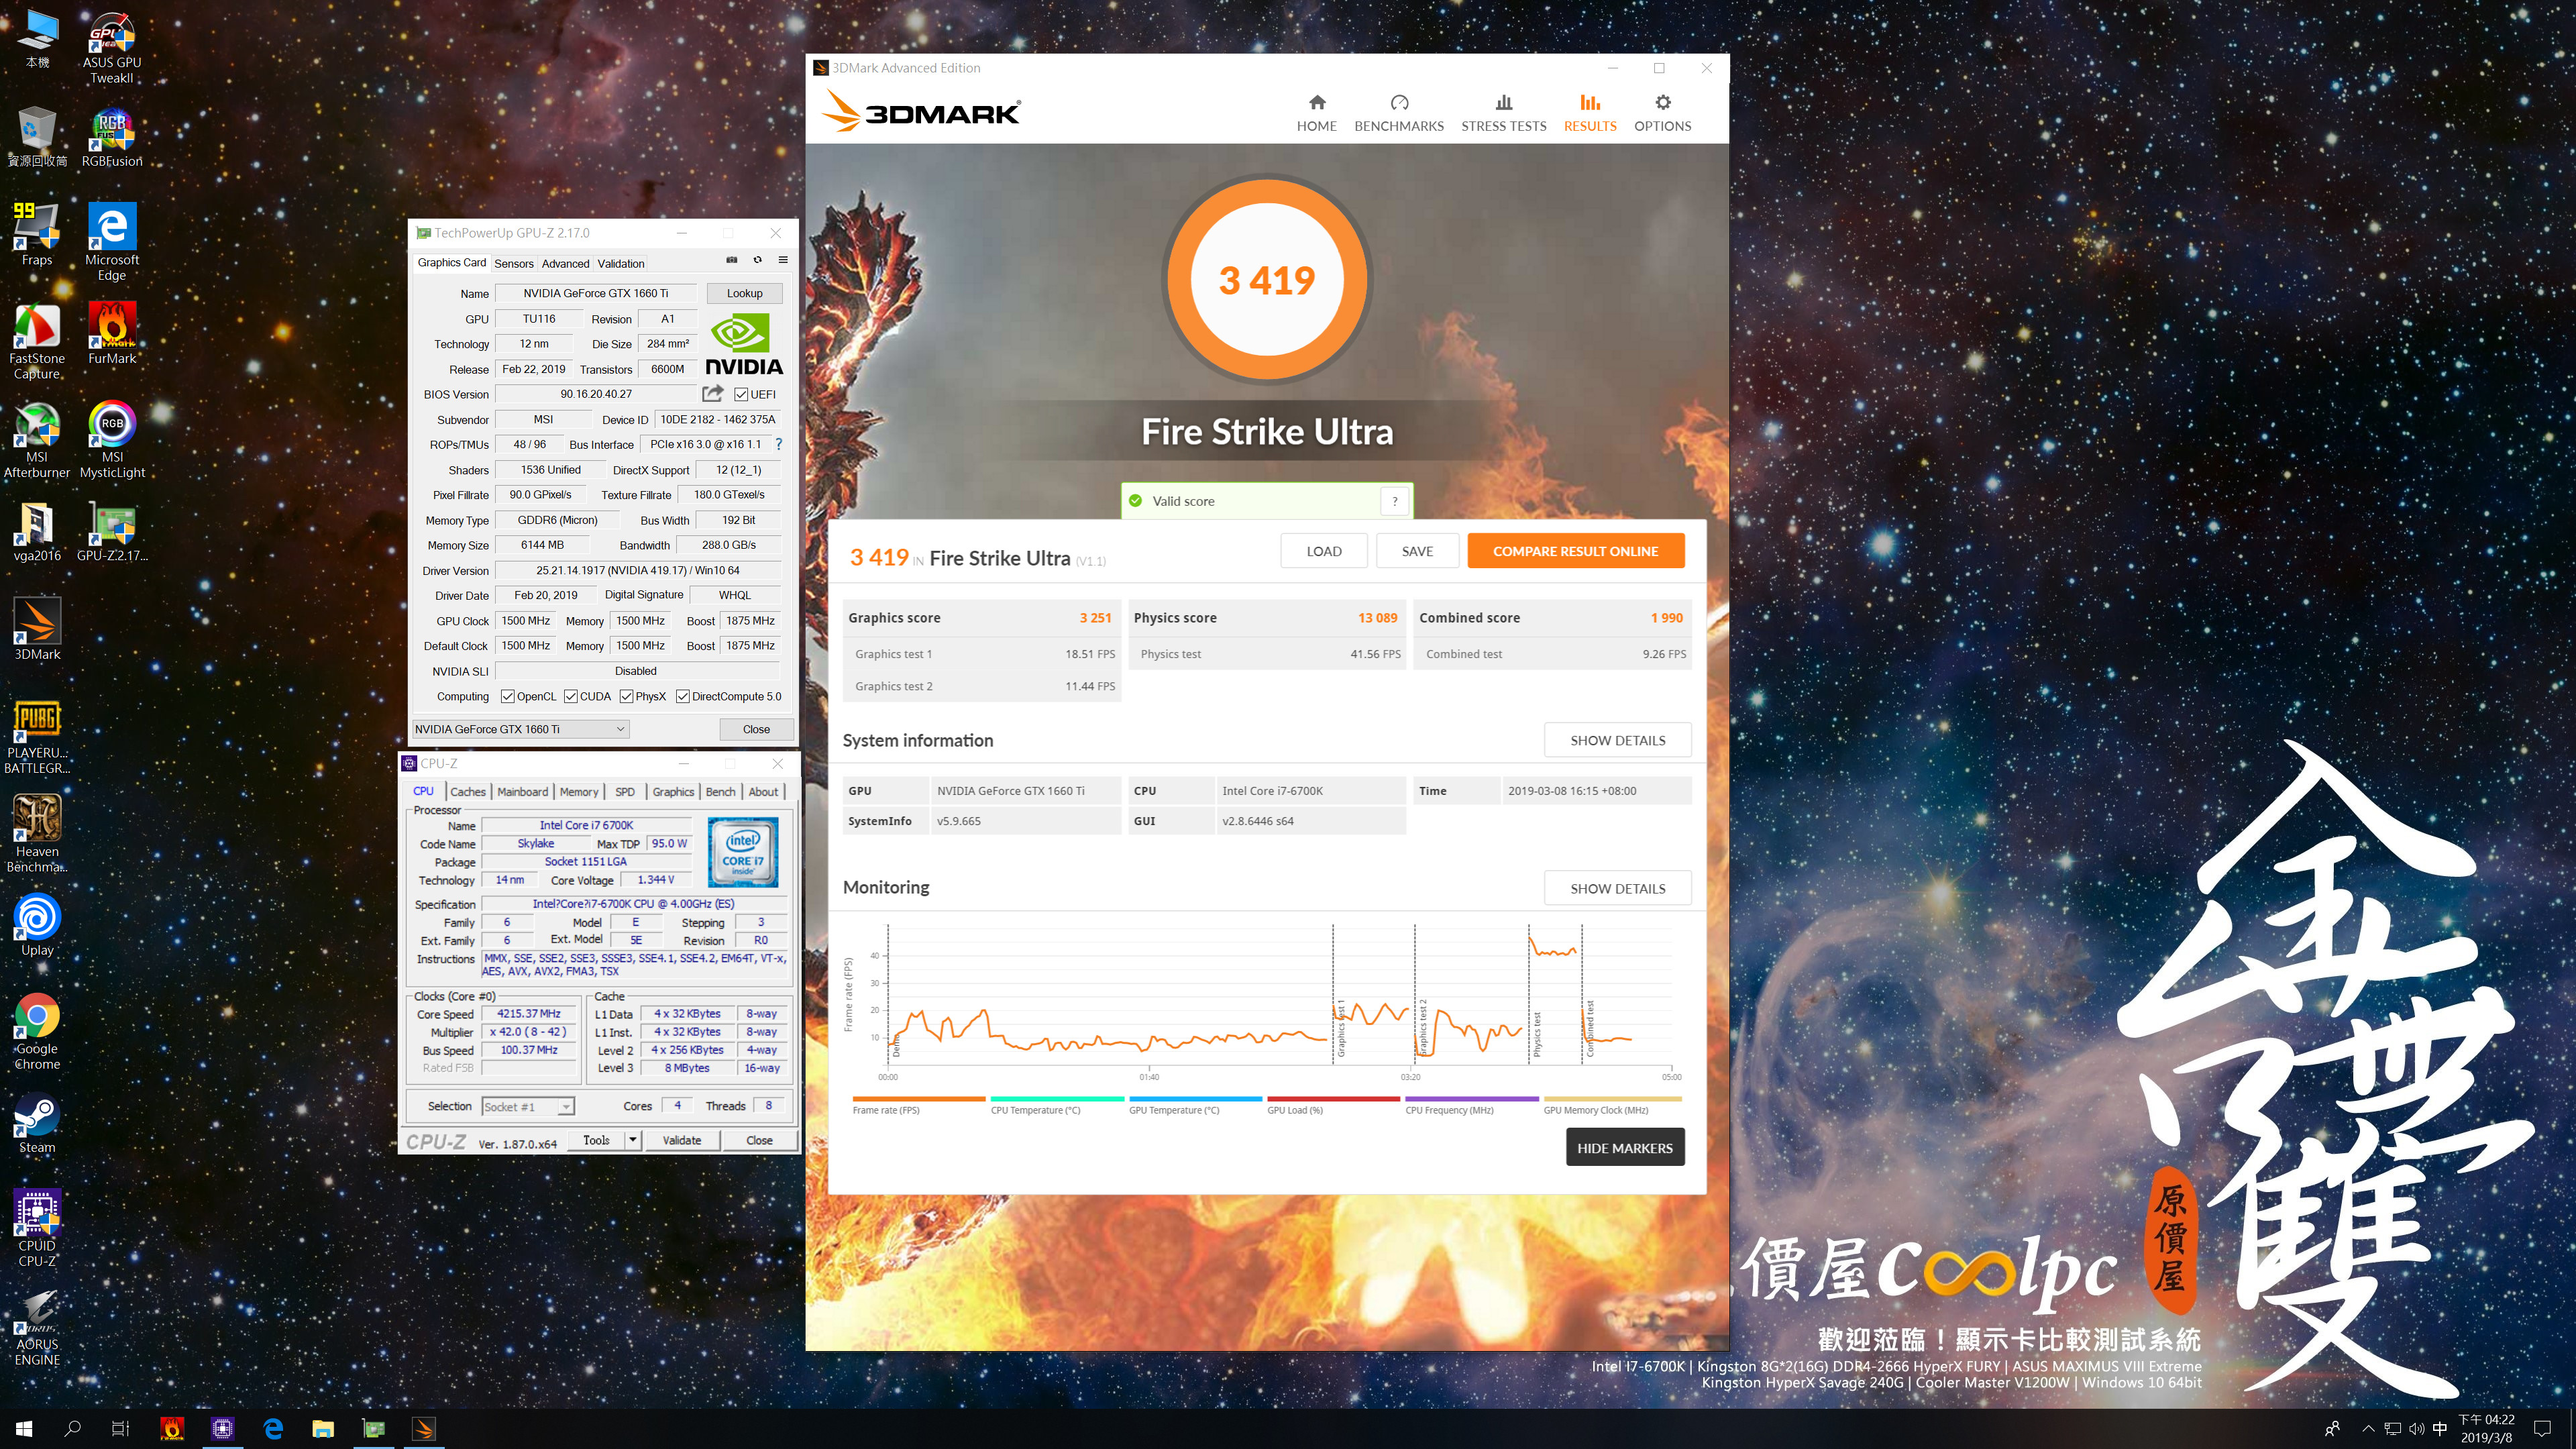Toggle the UEFI checkbox in GPU-Z

[741, 394]
